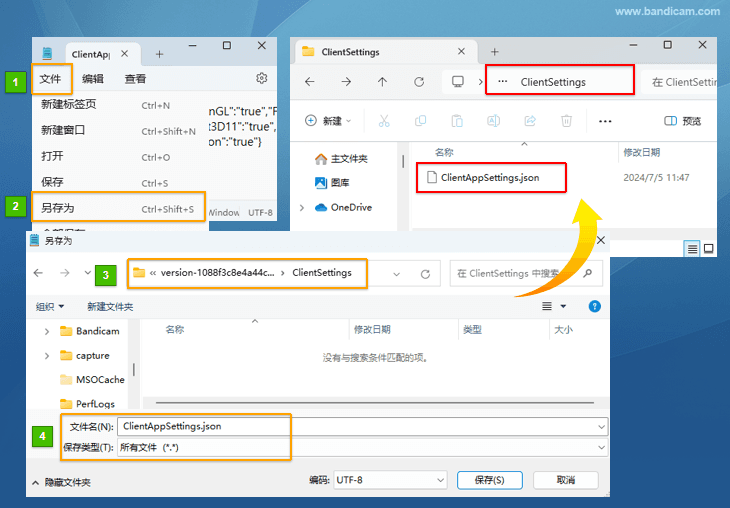Choose 新建标签页 from the file menu
730x508 pixels.
pos(118,105)
